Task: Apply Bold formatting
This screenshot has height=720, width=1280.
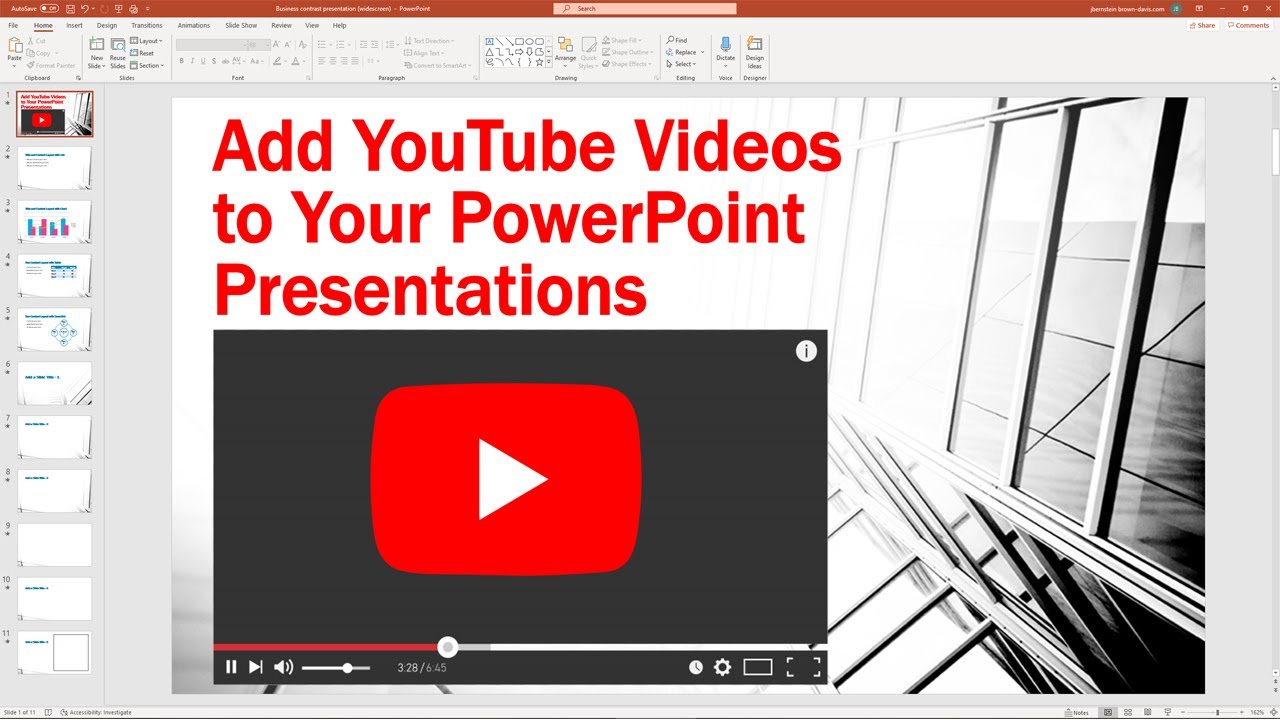Action: [x=181, y=61]
